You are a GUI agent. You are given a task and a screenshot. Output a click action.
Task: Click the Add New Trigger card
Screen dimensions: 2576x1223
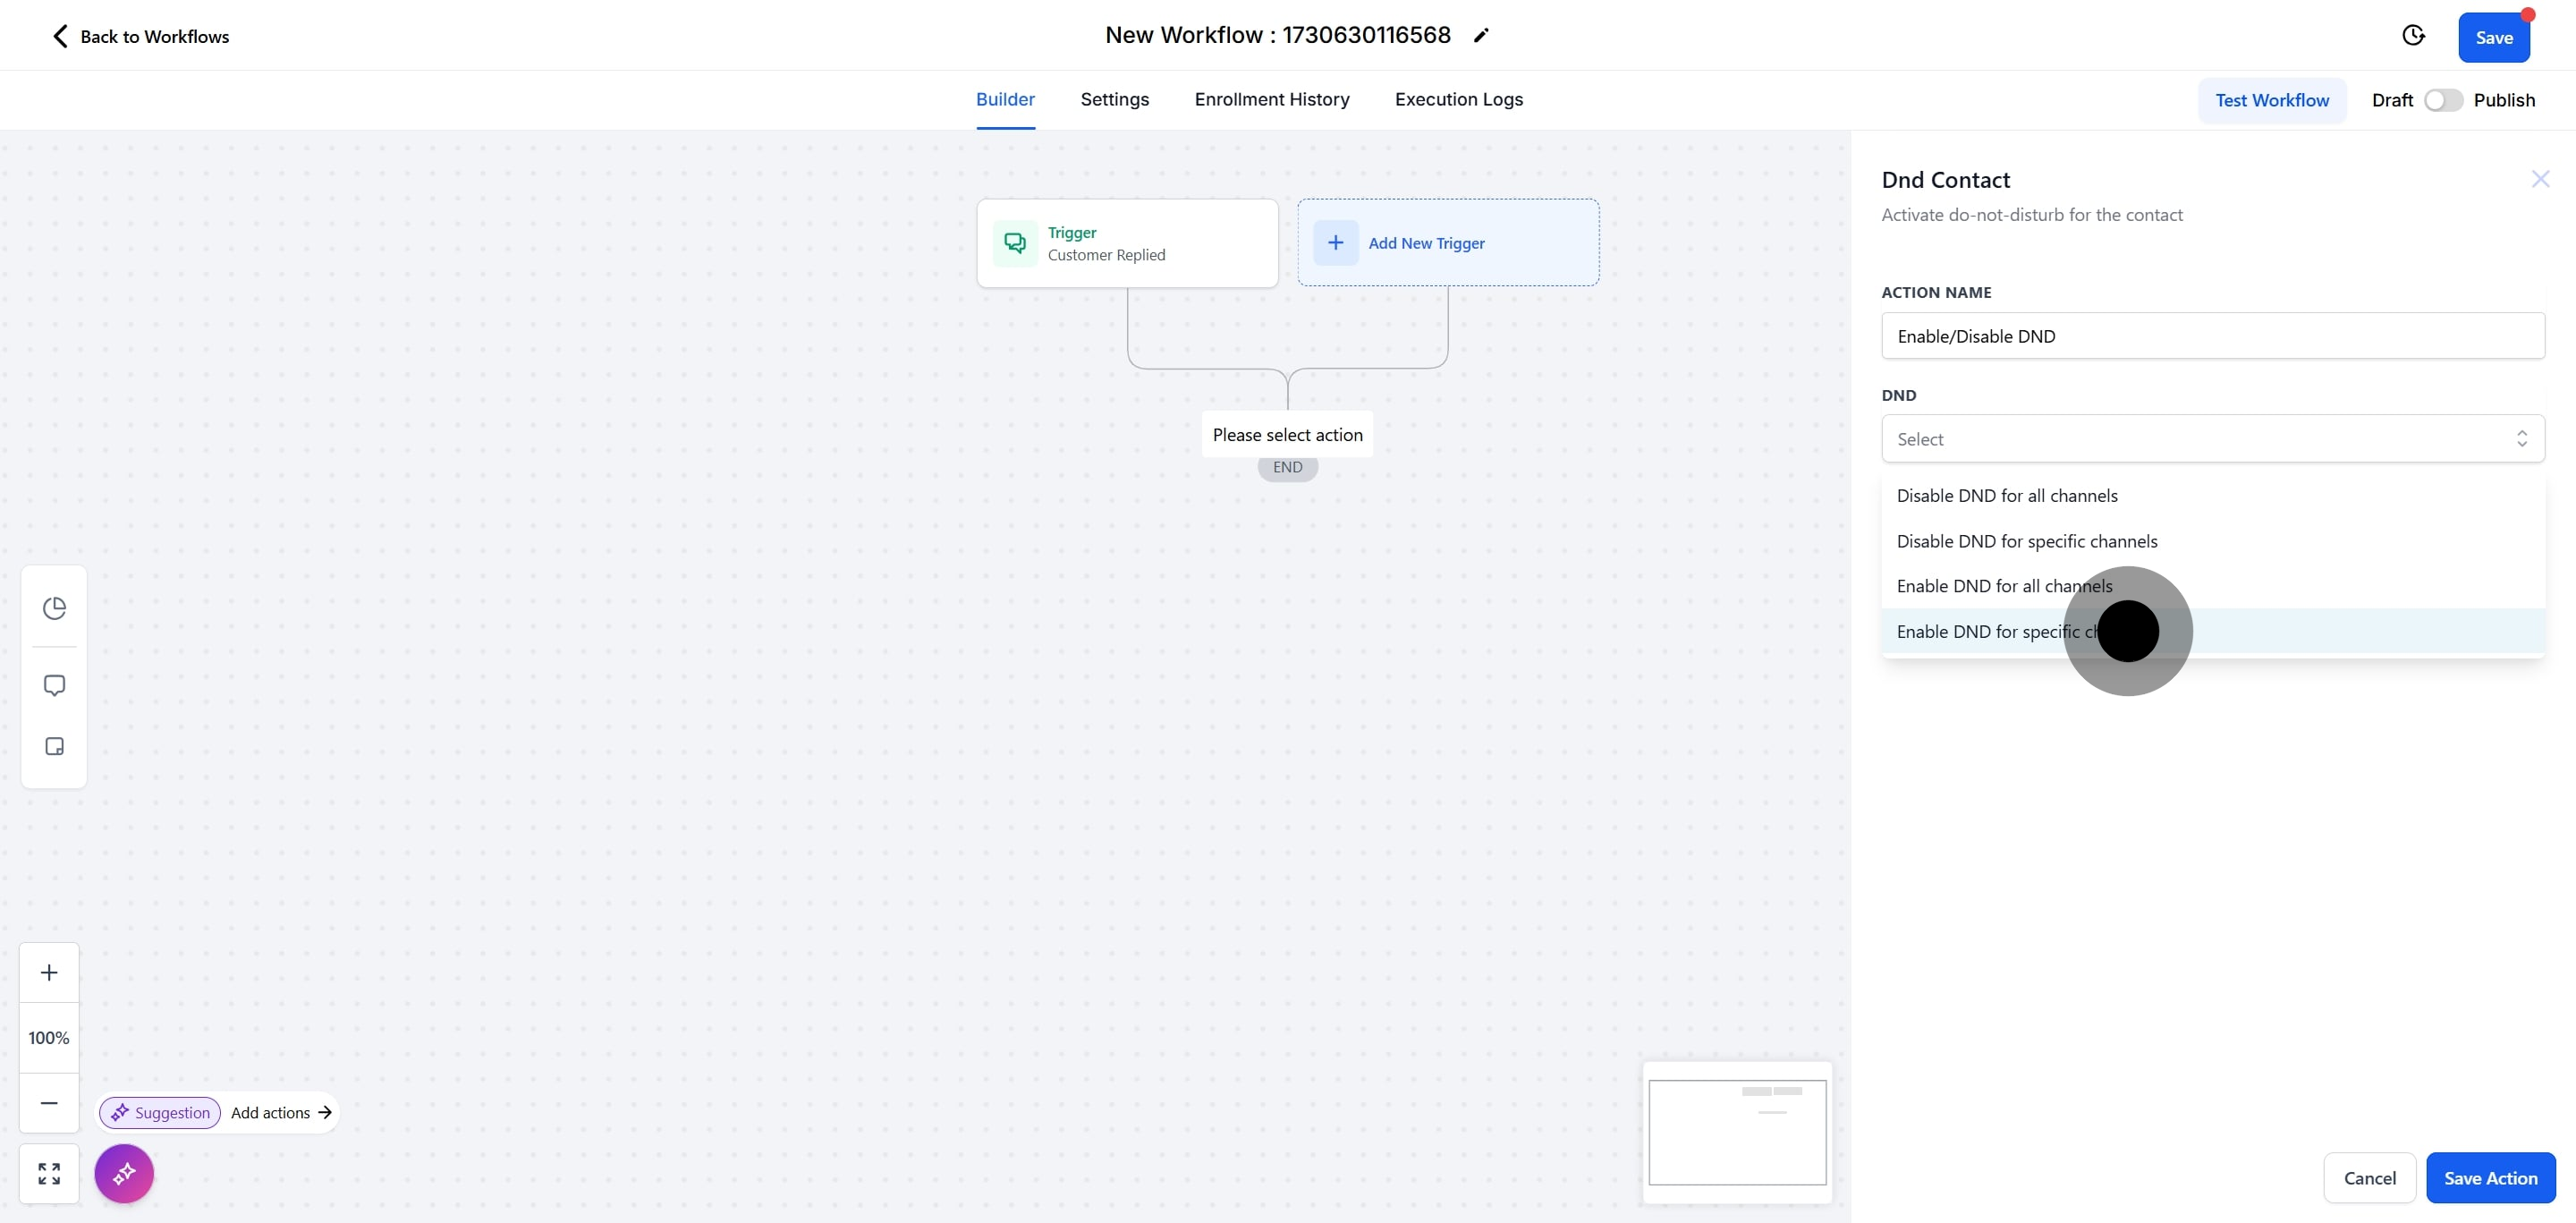1447,243
